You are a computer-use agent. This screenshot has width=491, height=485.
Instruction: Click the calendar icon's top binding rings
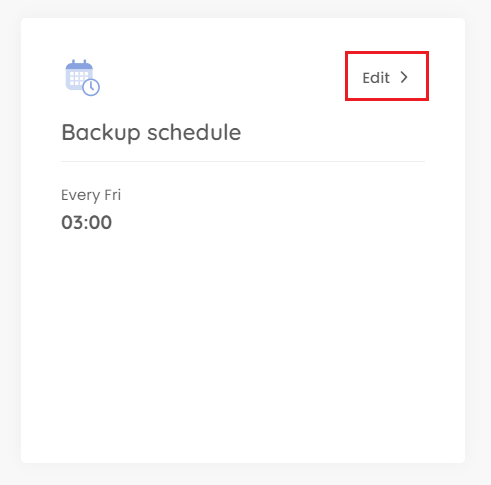pos(79,63)
